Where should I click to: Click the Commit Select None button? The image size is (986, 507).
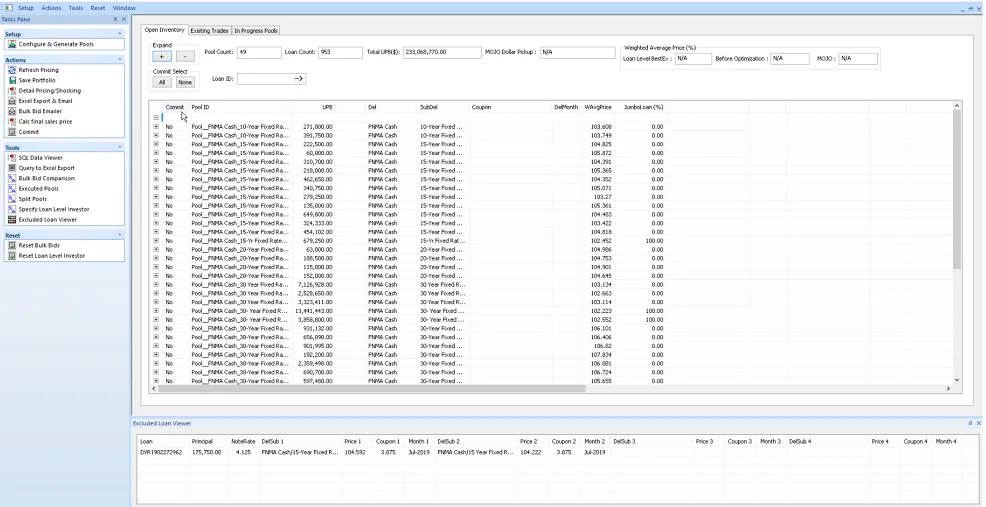click(x=185, y=82)
